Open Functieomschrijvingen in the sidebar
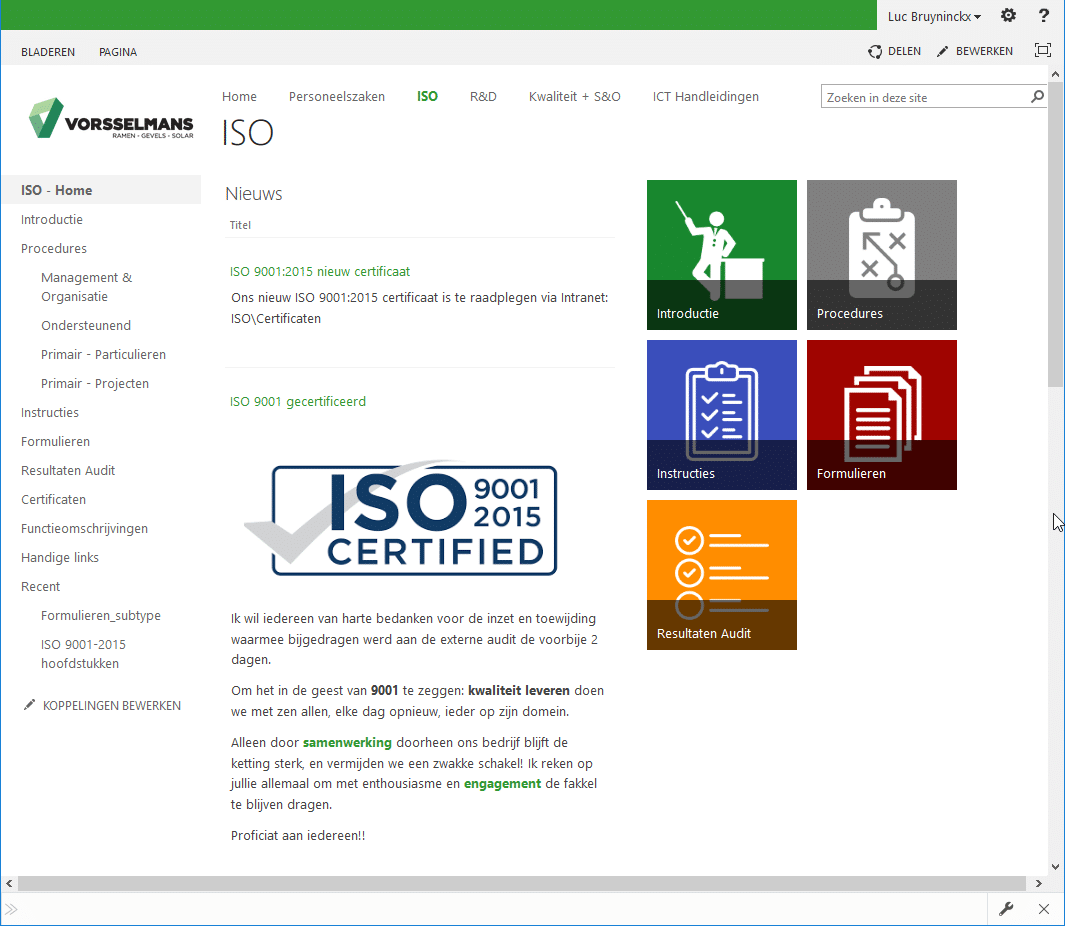Viewport: 1065px width, 926px height. pos(84,529)
